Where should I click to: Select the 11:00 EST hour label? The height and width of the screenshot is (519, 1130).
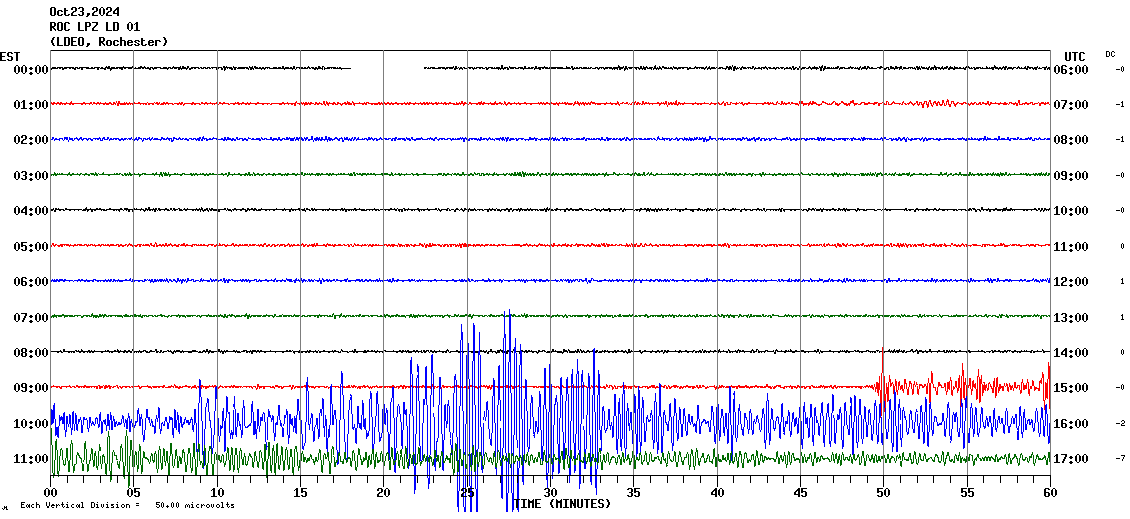[x=30, y=459]
